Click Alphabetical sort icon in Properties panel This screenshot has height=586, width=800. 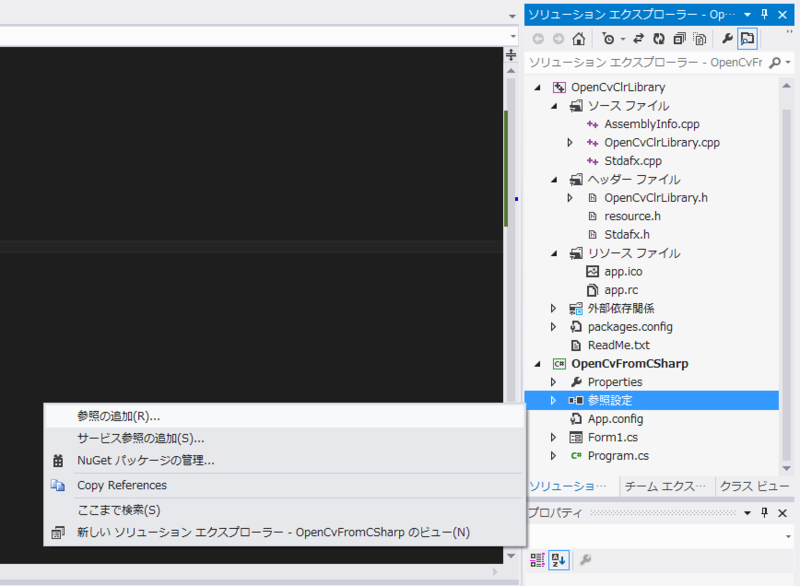tap(559, 560)
